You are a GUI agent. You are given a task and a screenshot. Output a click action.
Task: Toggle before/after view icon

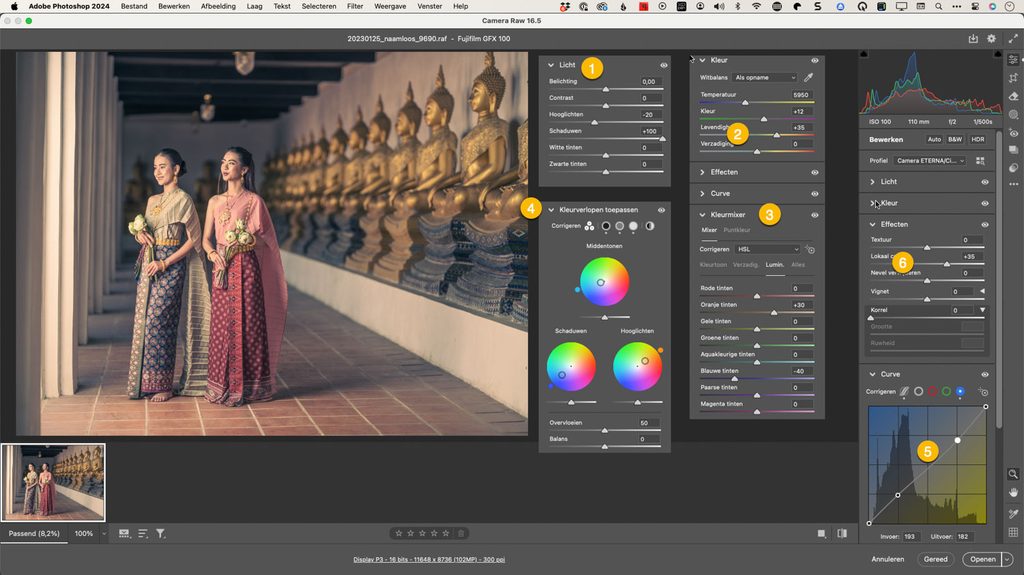(x=842, y=534)
